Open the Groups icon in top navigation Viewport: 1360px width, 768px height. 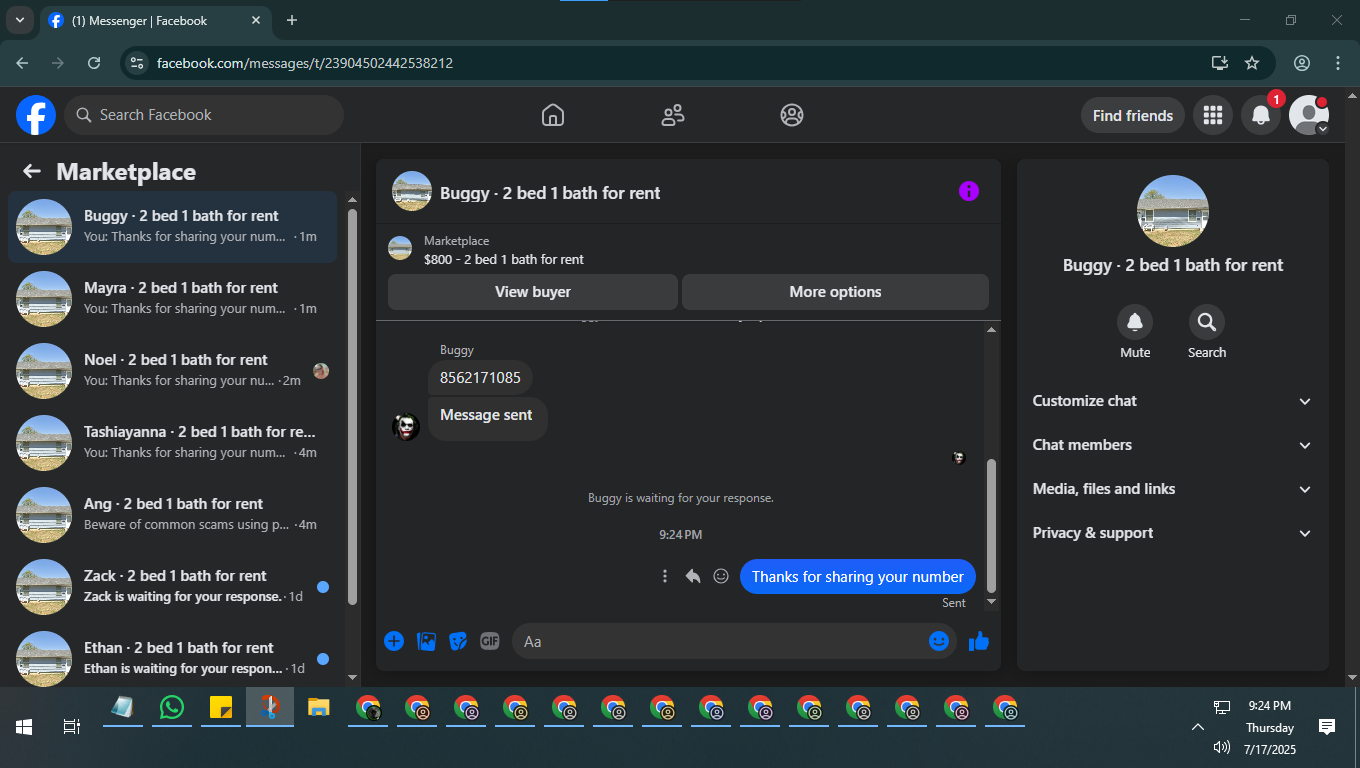[x=792, y=115]
